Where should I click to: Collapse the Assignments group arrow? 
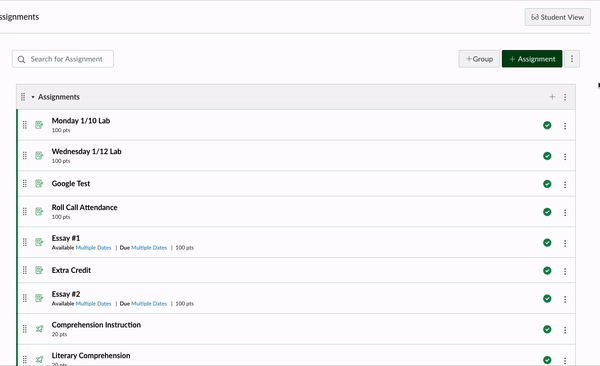33,97
